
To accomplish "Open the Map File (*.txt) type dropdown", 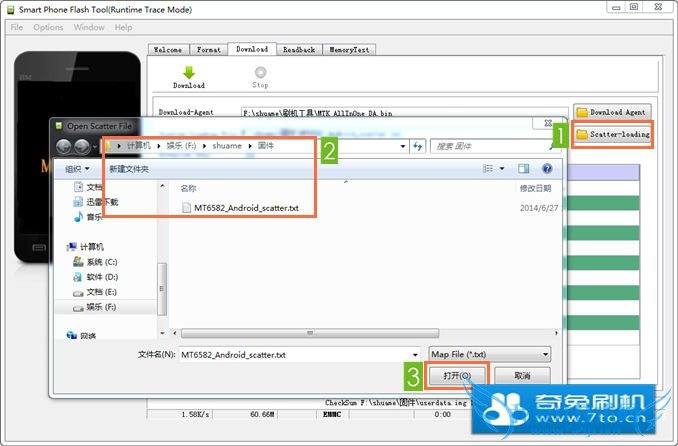I will point(489,355).
